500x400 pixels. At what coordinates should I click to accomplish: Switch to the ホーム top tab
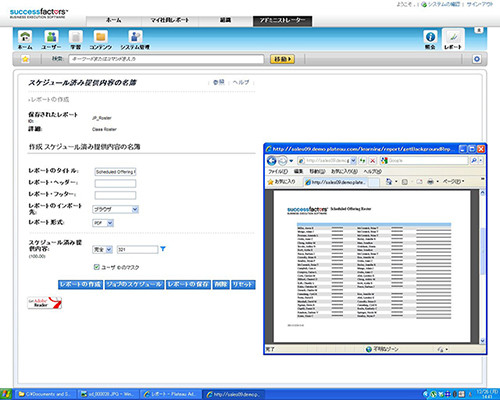point(114,20)
